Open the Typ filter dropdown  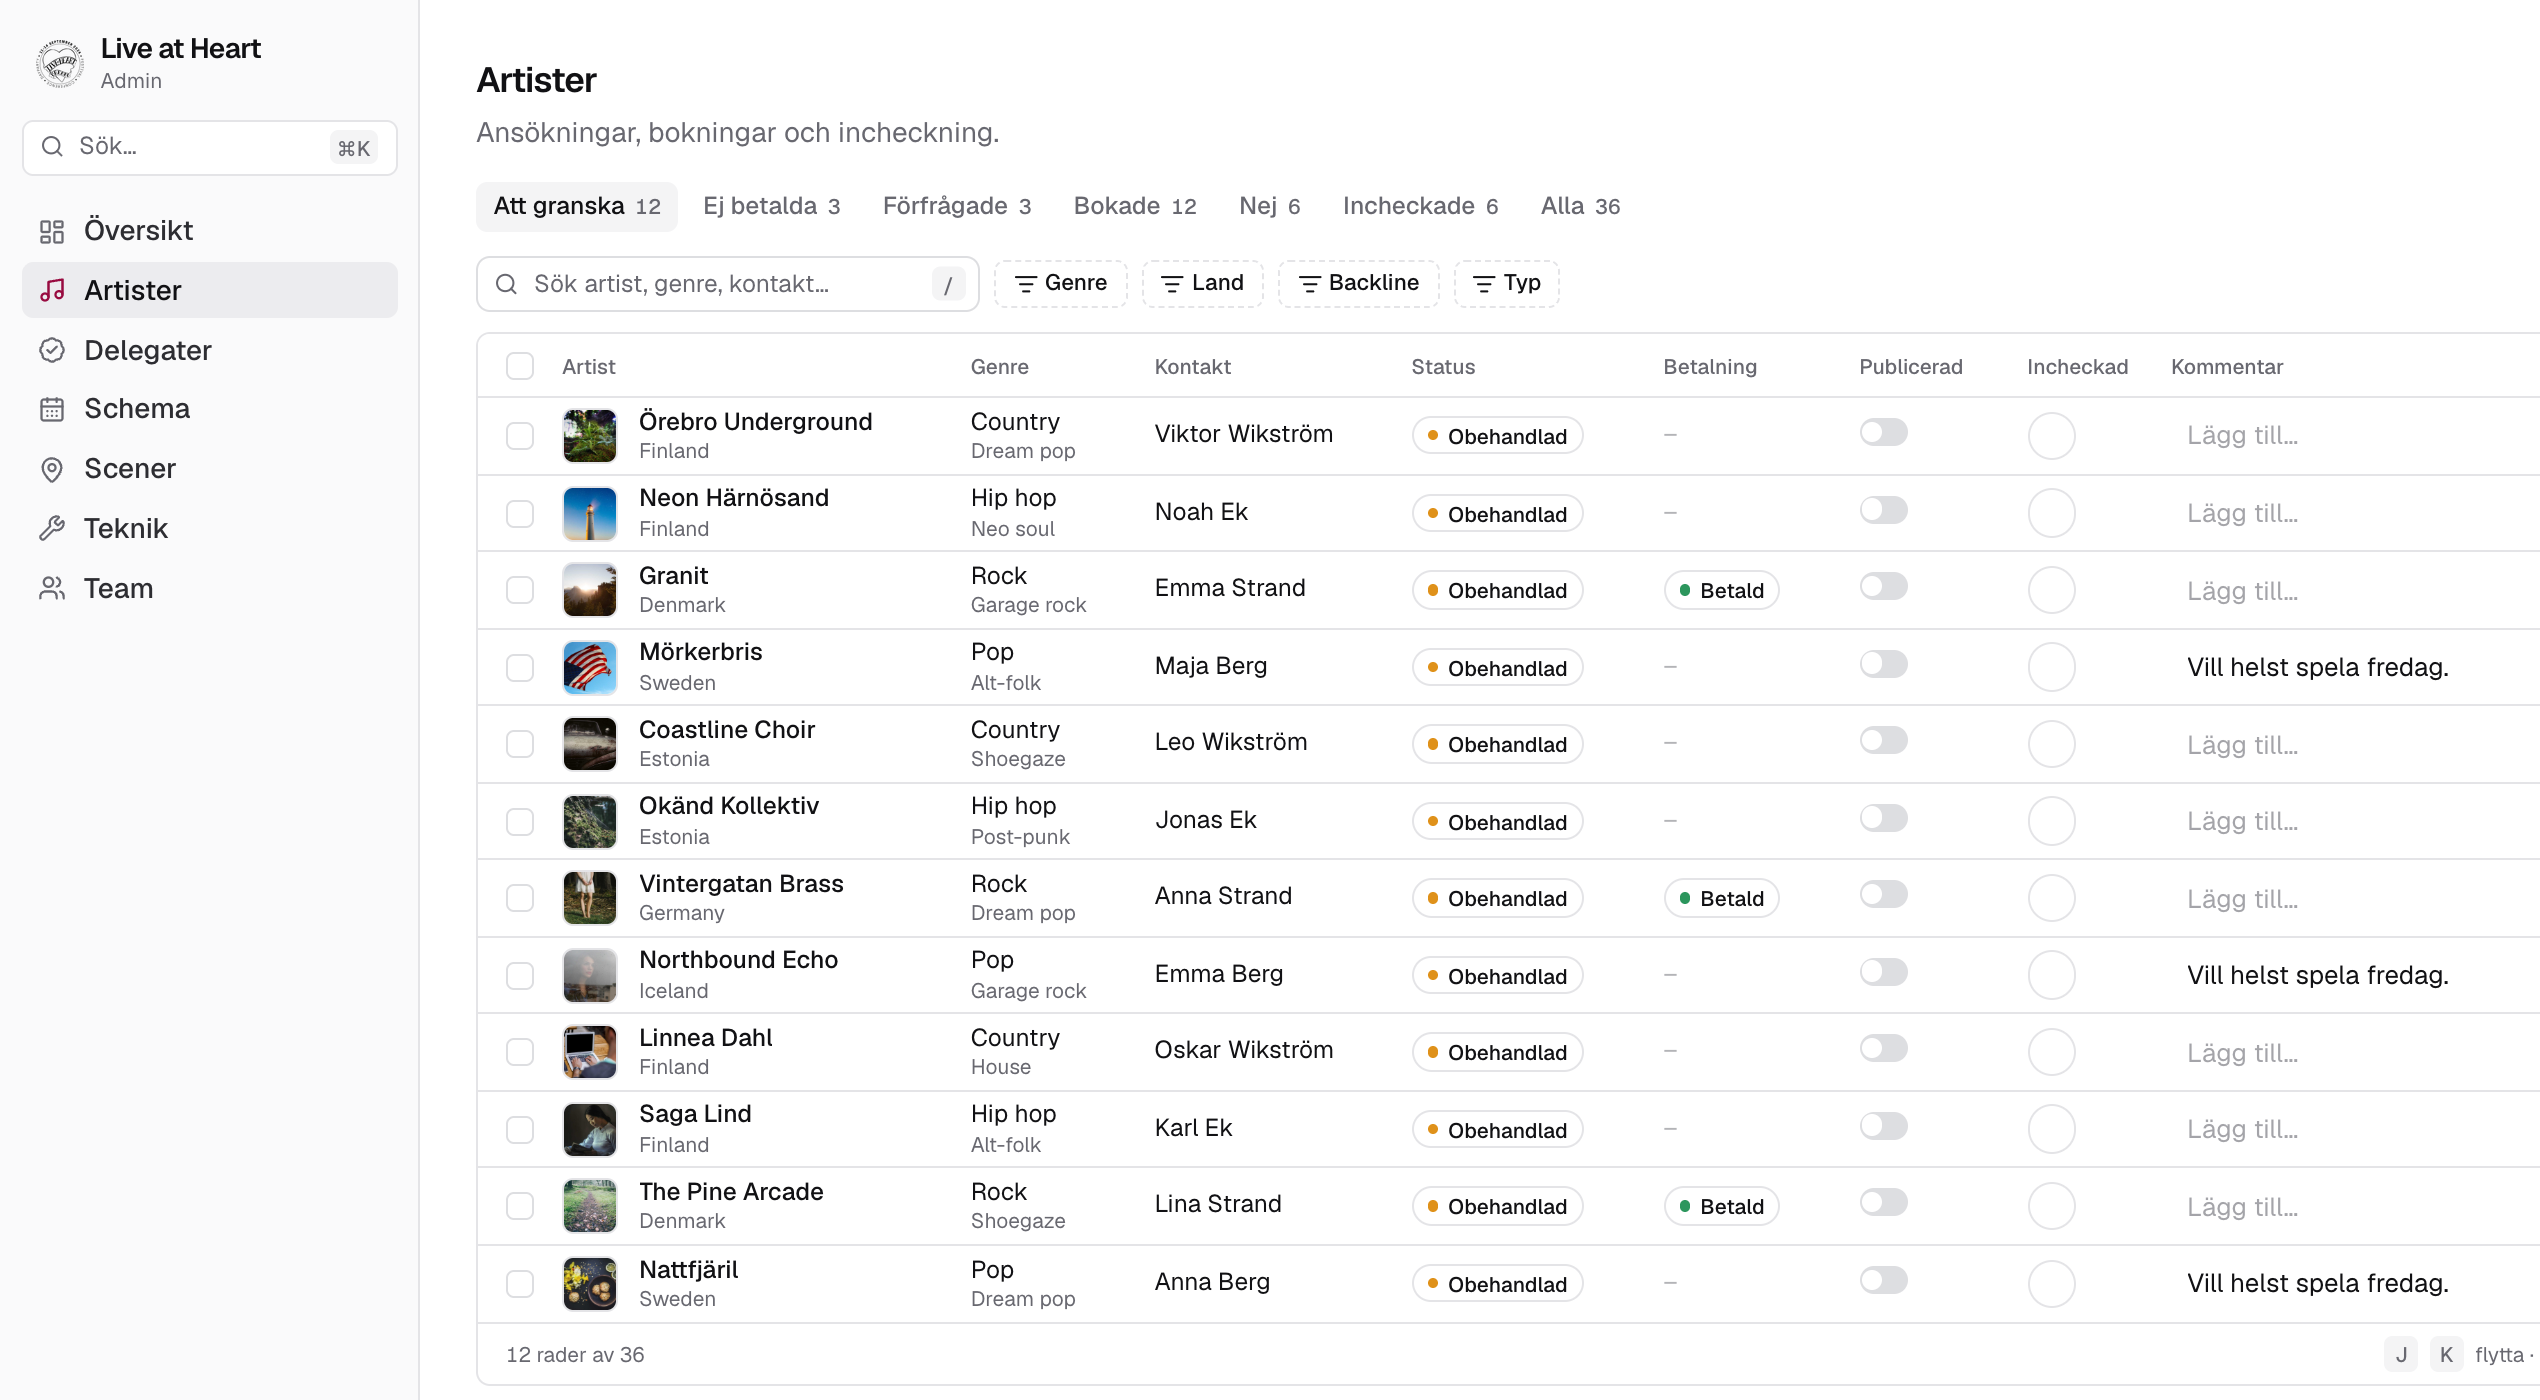(x=1507, y=284)
